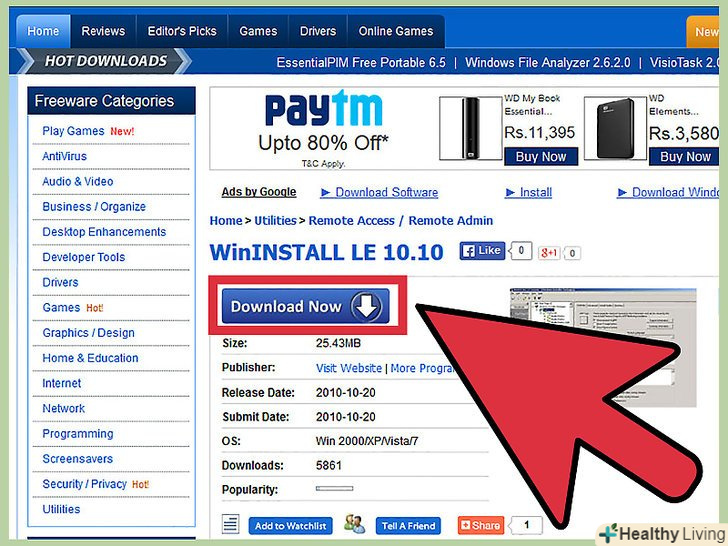Open the Install ad link
The width and height of the screenshot is (728, 546).
[529, 192]
